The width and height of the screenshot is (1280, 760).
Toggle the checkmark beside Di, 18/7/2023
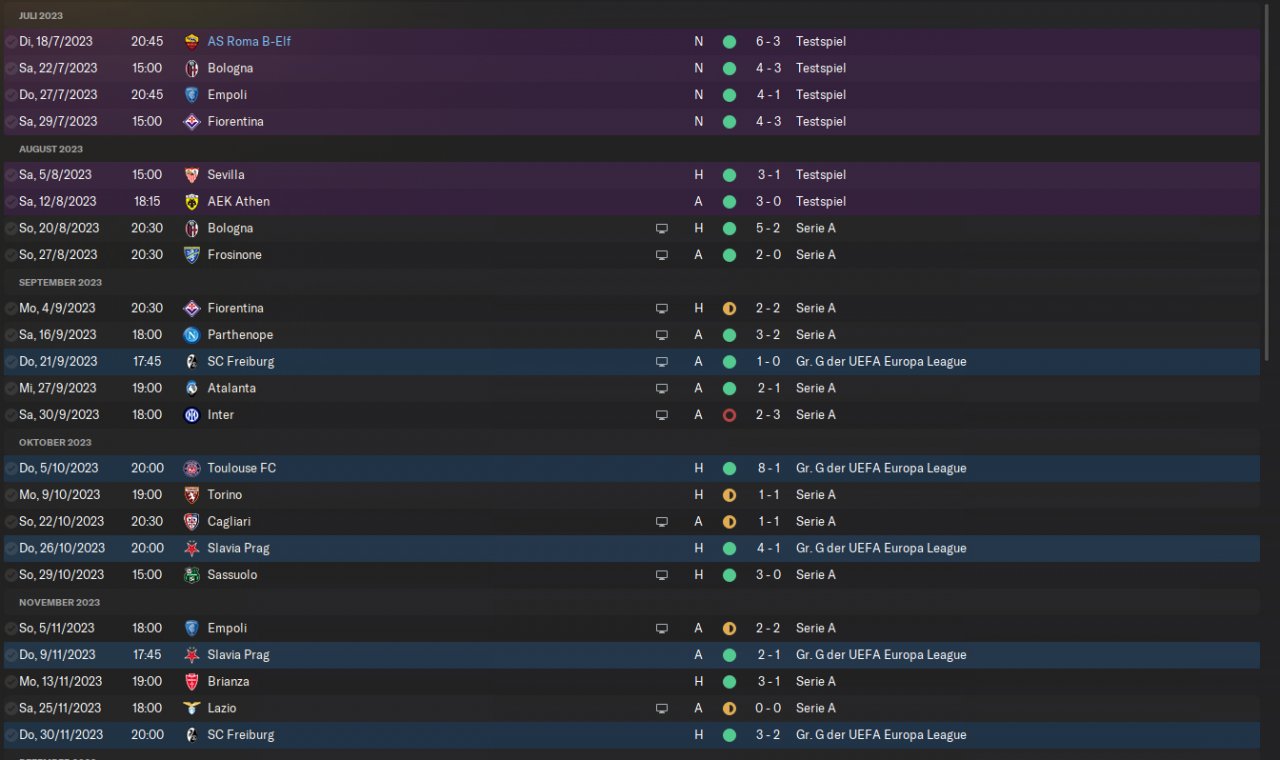coord(11,42)
